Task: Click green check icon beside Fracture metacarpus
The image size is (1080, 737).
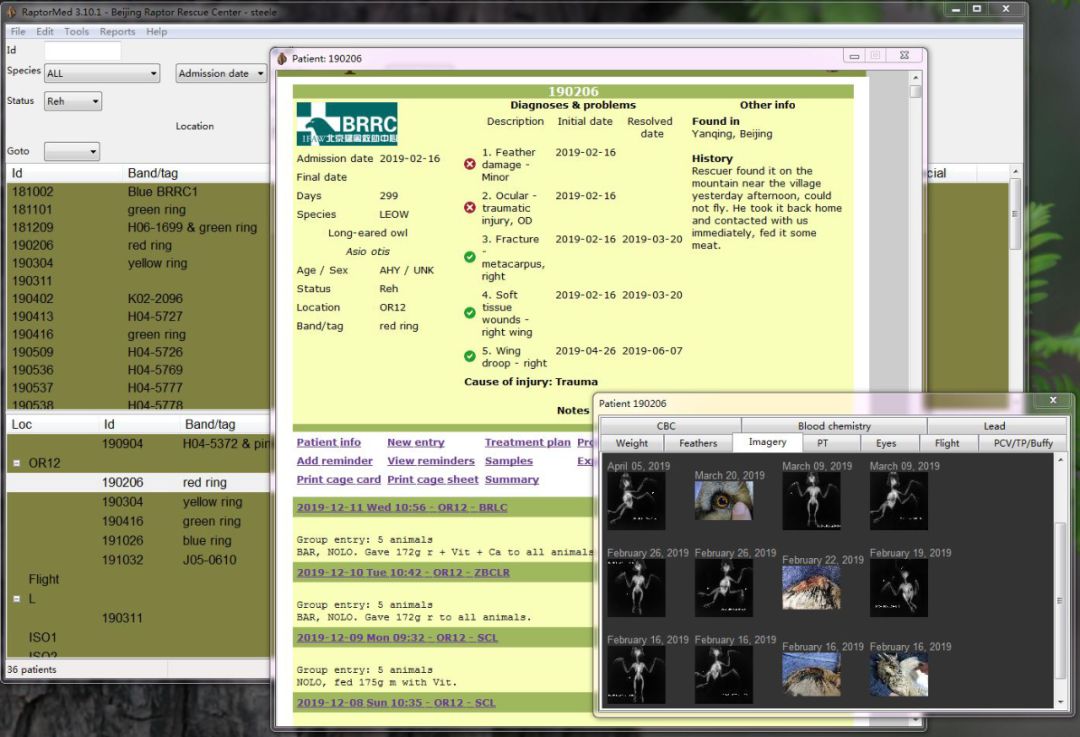Action: point(470,257)
